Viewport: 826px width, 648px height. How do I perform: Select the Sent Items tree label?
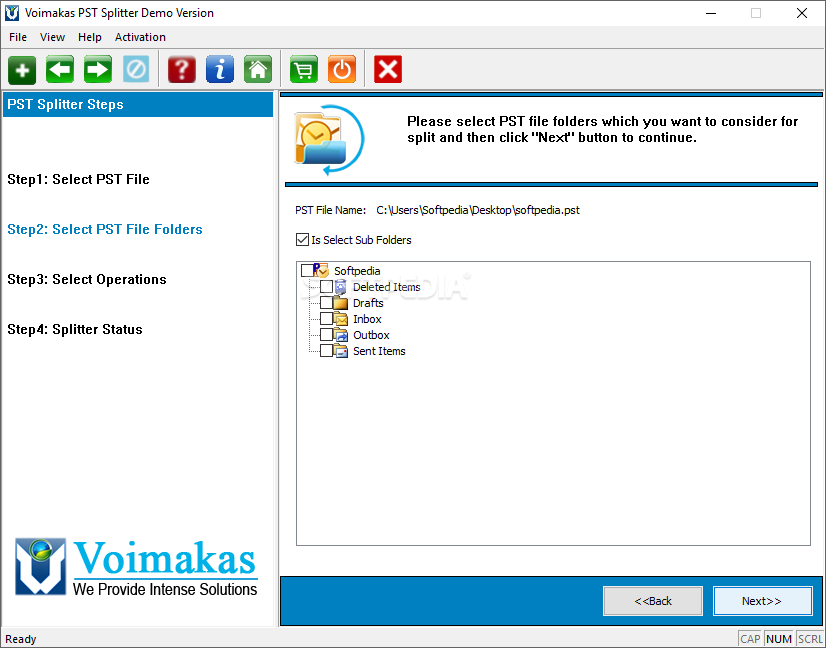[379, 351]
